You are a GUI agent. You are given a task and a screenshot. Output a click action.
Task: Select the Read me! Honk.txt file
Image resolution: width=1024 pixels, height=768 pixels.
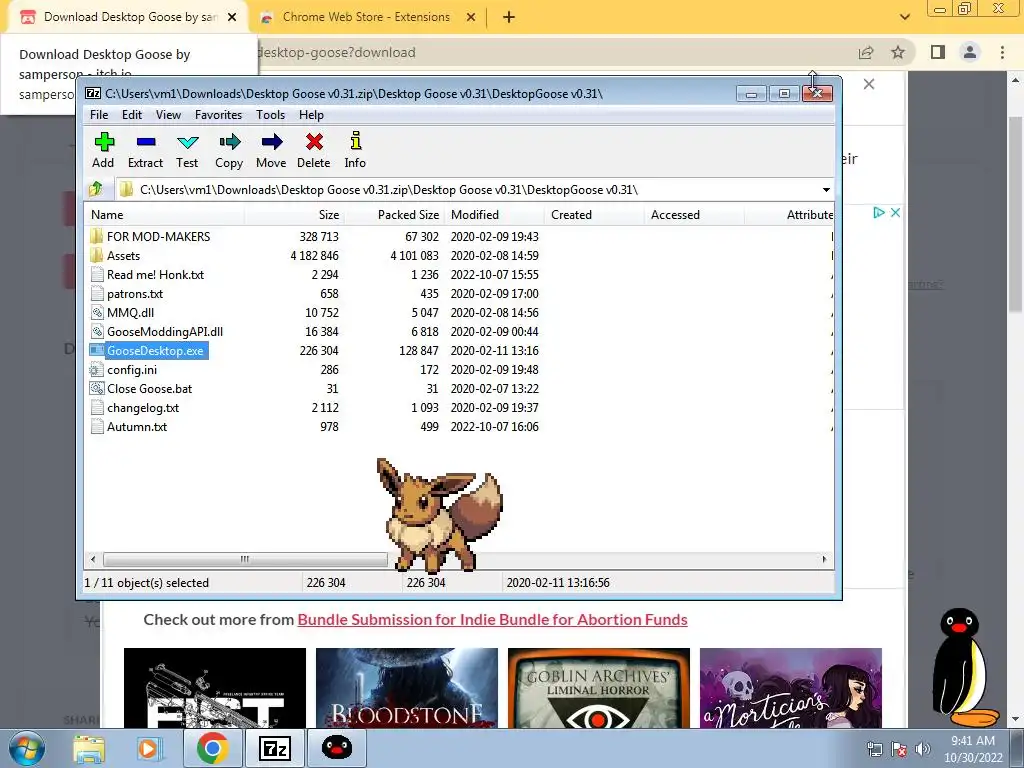(x=155, y=275)
